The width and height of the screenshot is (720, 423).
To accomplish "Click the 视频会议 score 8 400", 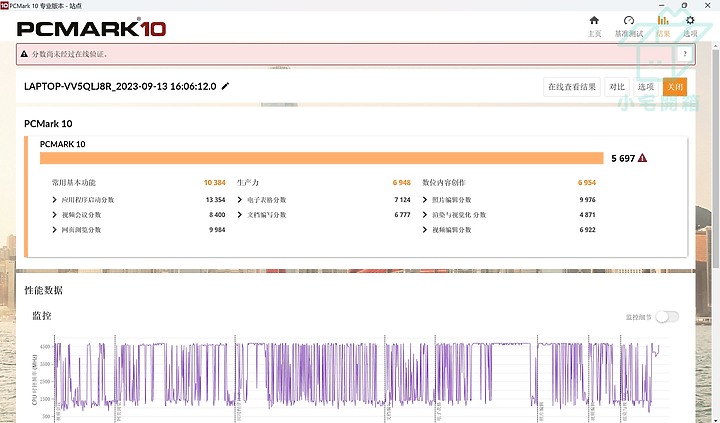I will pos(217,214).
